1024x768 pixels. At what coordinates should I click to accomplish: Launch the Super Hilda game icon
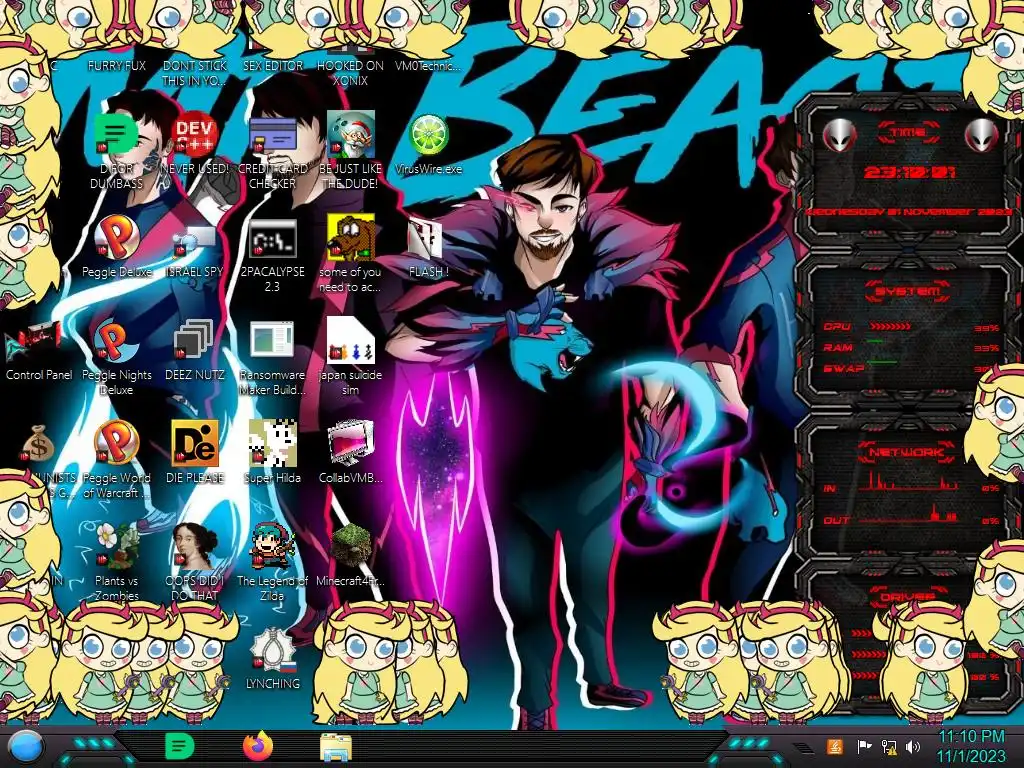[x=272, y=444]
